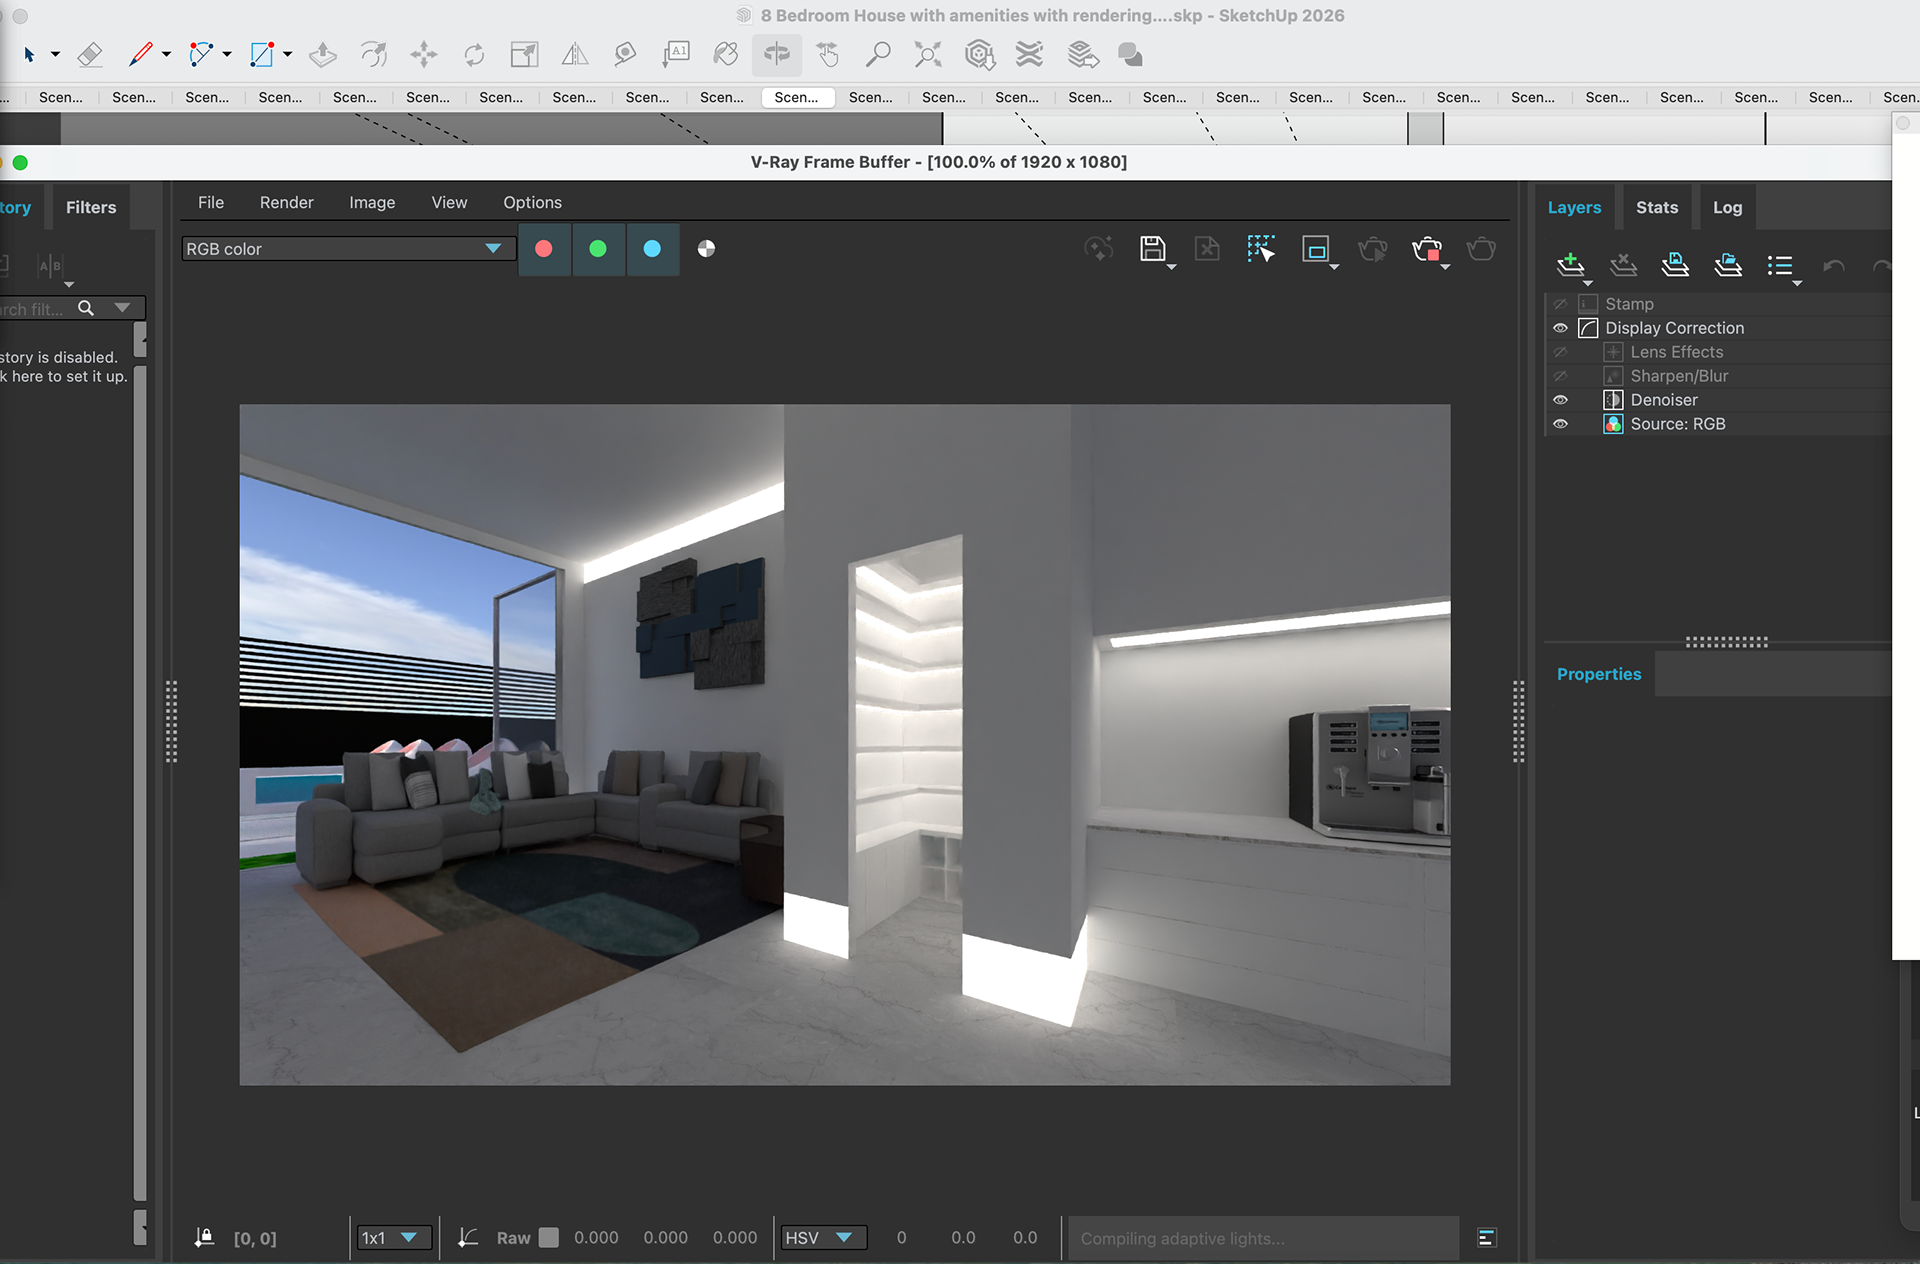Hide the Display Correction layer
1920x1264 pixels.
click(x=1560, y=328)
